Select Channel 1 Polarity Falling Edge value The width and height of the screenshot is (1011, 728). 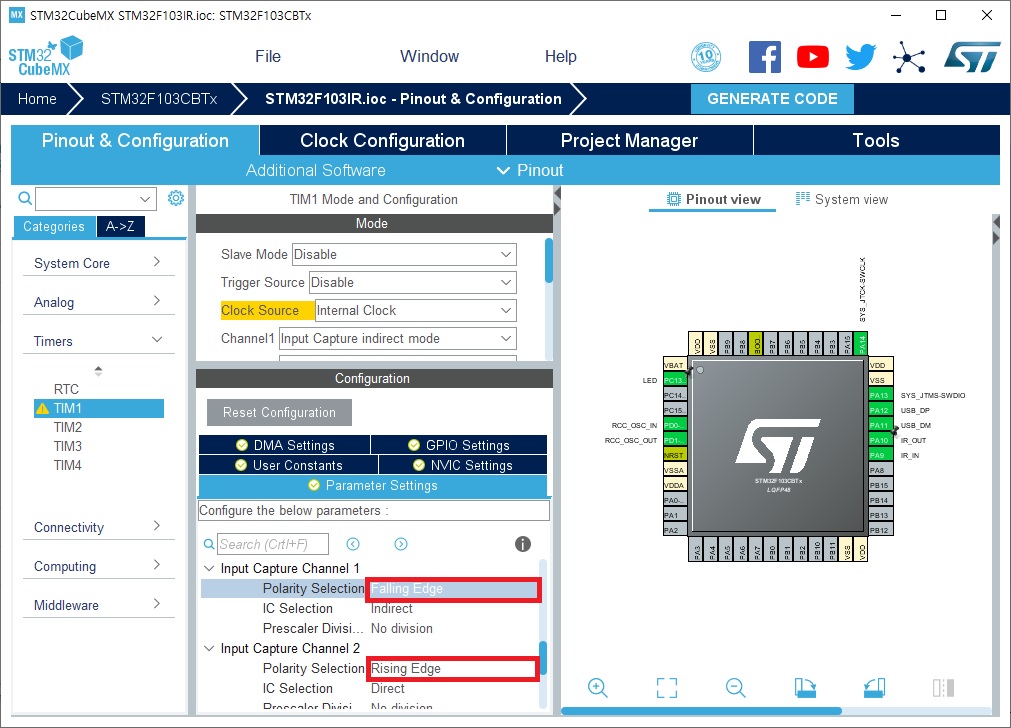(x=453, y=589)
